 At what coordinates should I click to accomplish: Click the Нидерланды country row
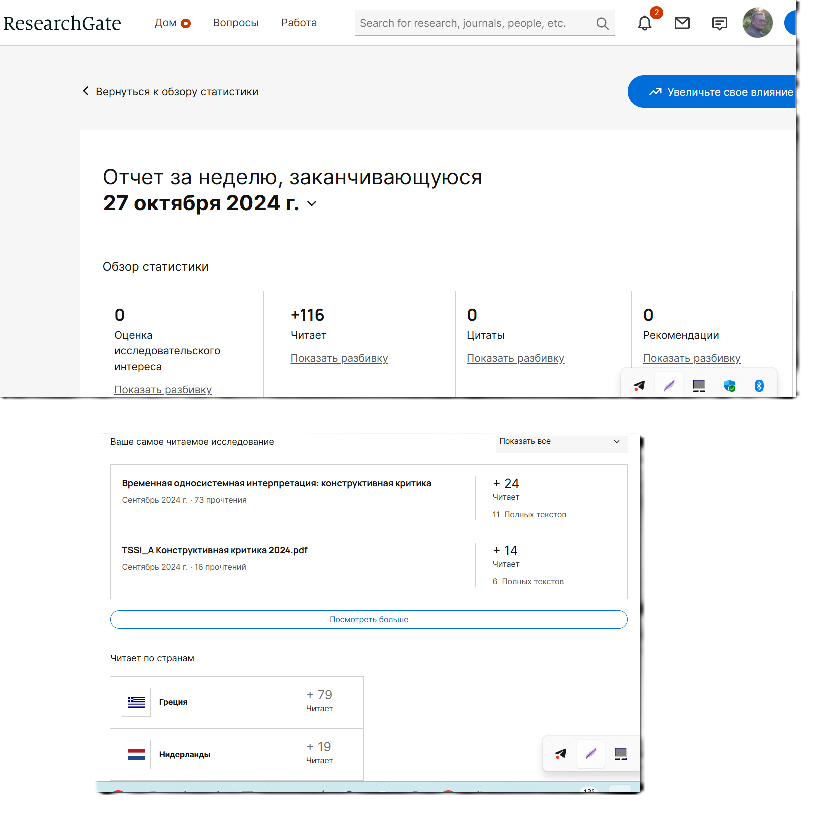click(x=237, y=755)
